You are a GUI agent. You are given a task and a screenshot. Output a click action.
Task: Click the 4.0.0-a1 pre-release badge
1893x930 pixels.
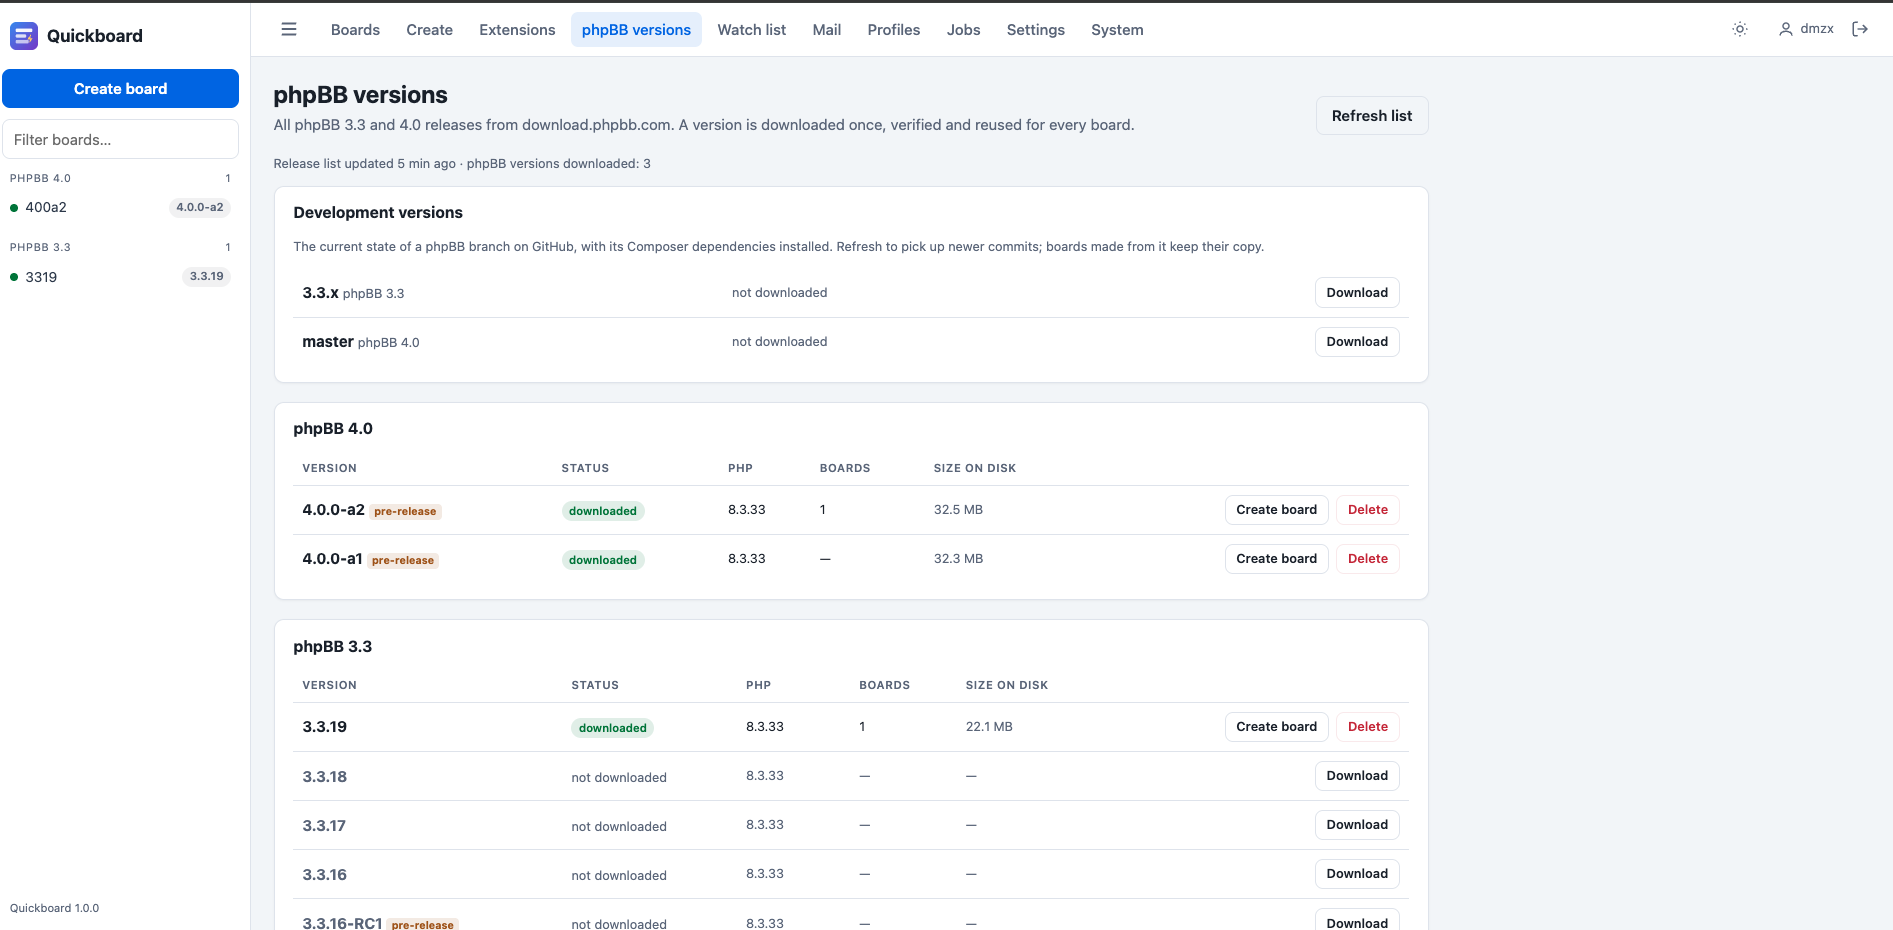coord(403,560)
